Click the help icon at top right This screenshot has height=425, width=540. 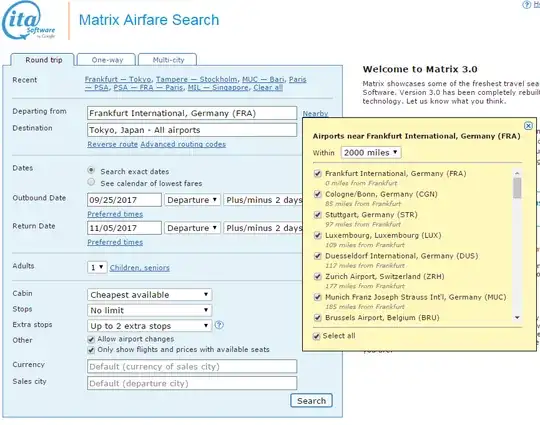[527, 4]
